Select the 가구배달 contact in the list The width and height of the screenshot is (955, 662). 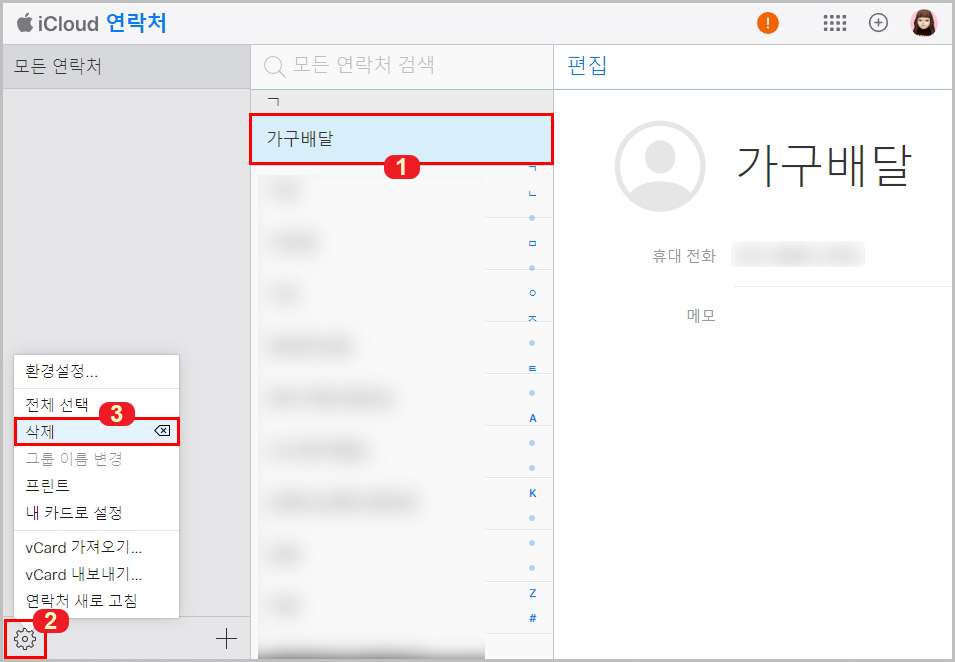[x=400, y=138]
